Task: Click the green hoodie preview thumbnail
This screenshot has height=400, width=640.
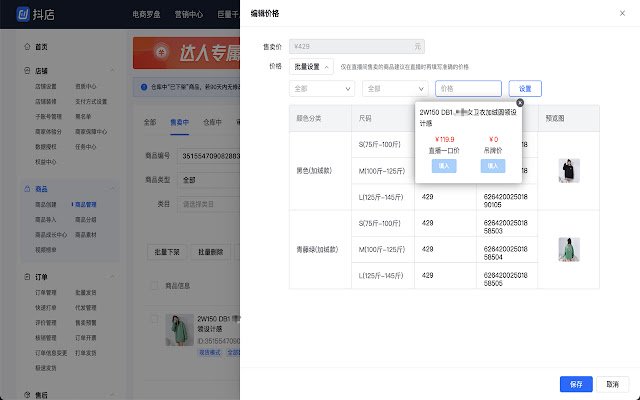Action: tap(569, 249)
